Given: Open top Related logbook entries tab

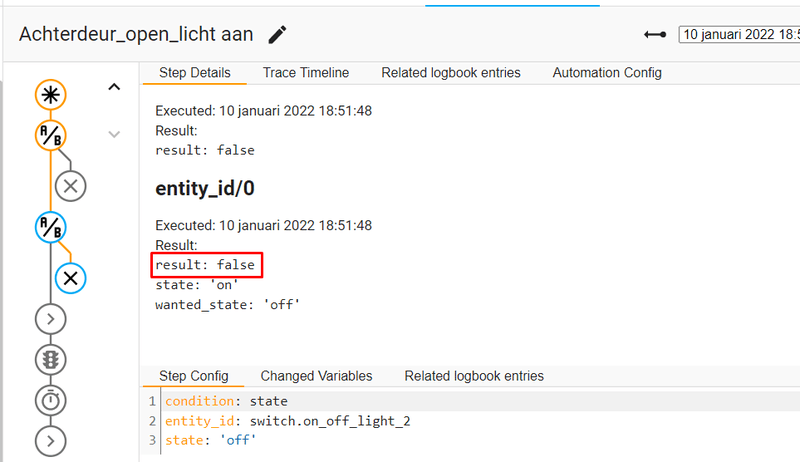Looking at the screenshot, I should [451, 73].
